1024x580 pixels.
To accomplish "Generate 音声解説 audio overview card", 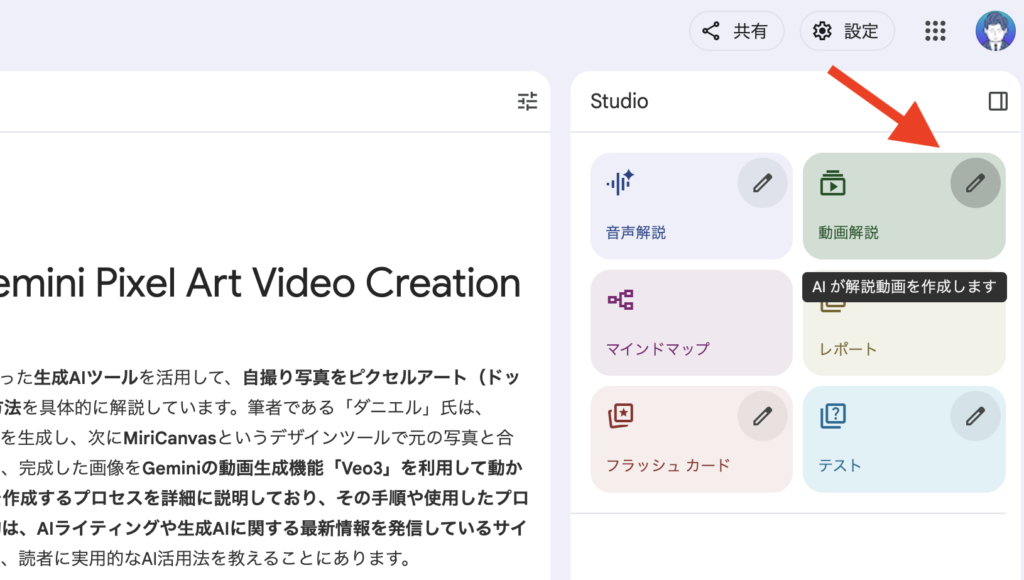I will pos(660,220).
